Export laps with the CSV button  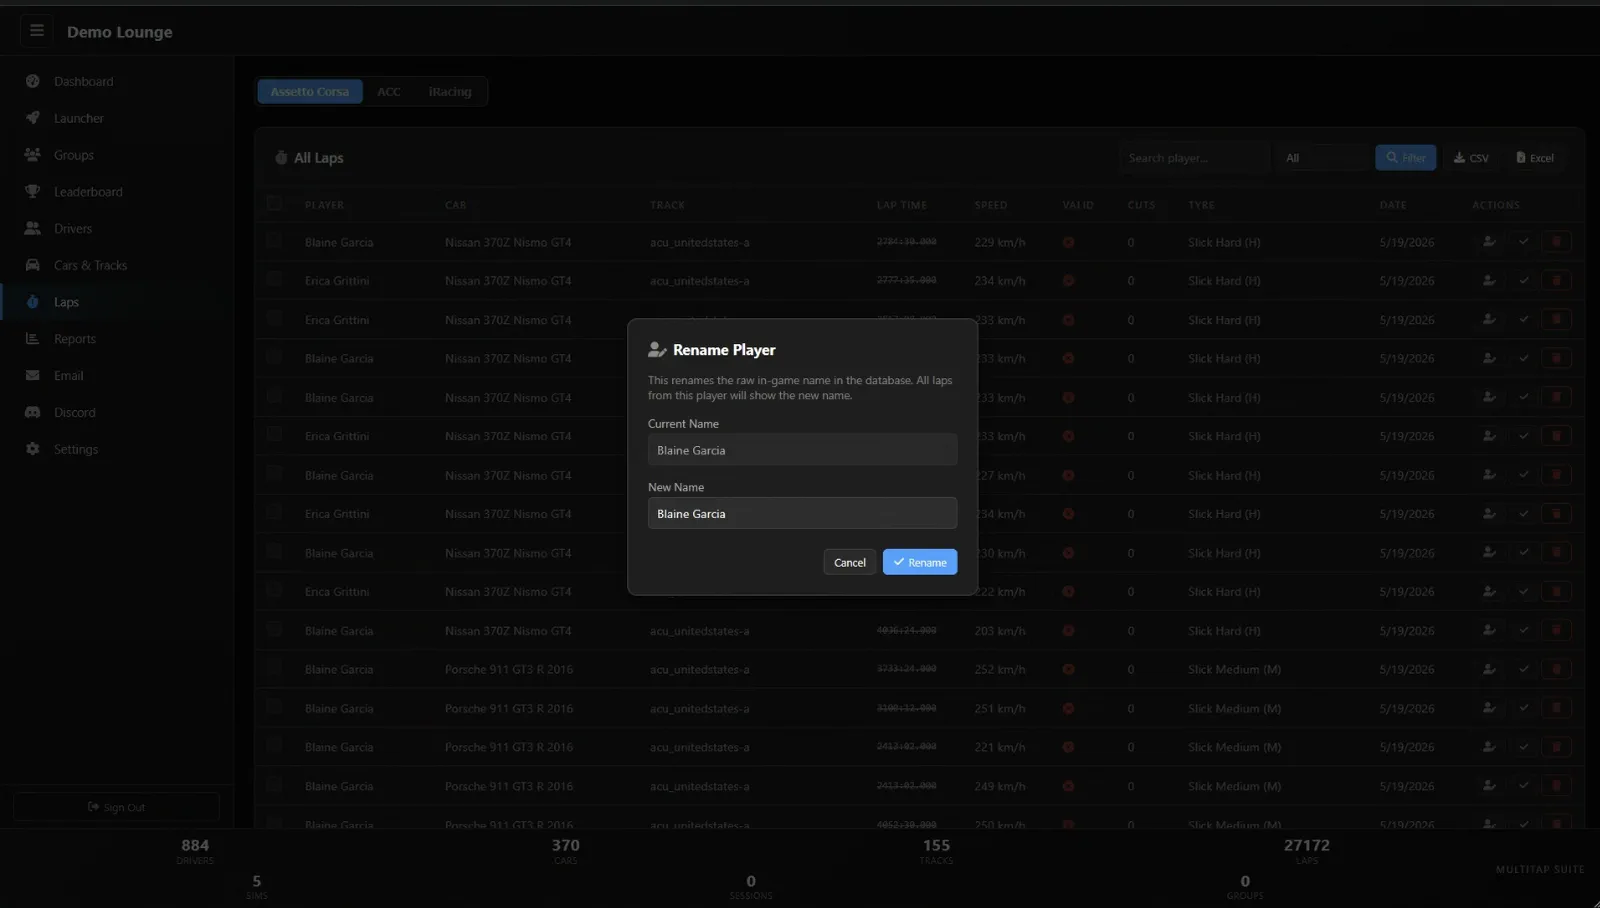tap(1471, 158)
